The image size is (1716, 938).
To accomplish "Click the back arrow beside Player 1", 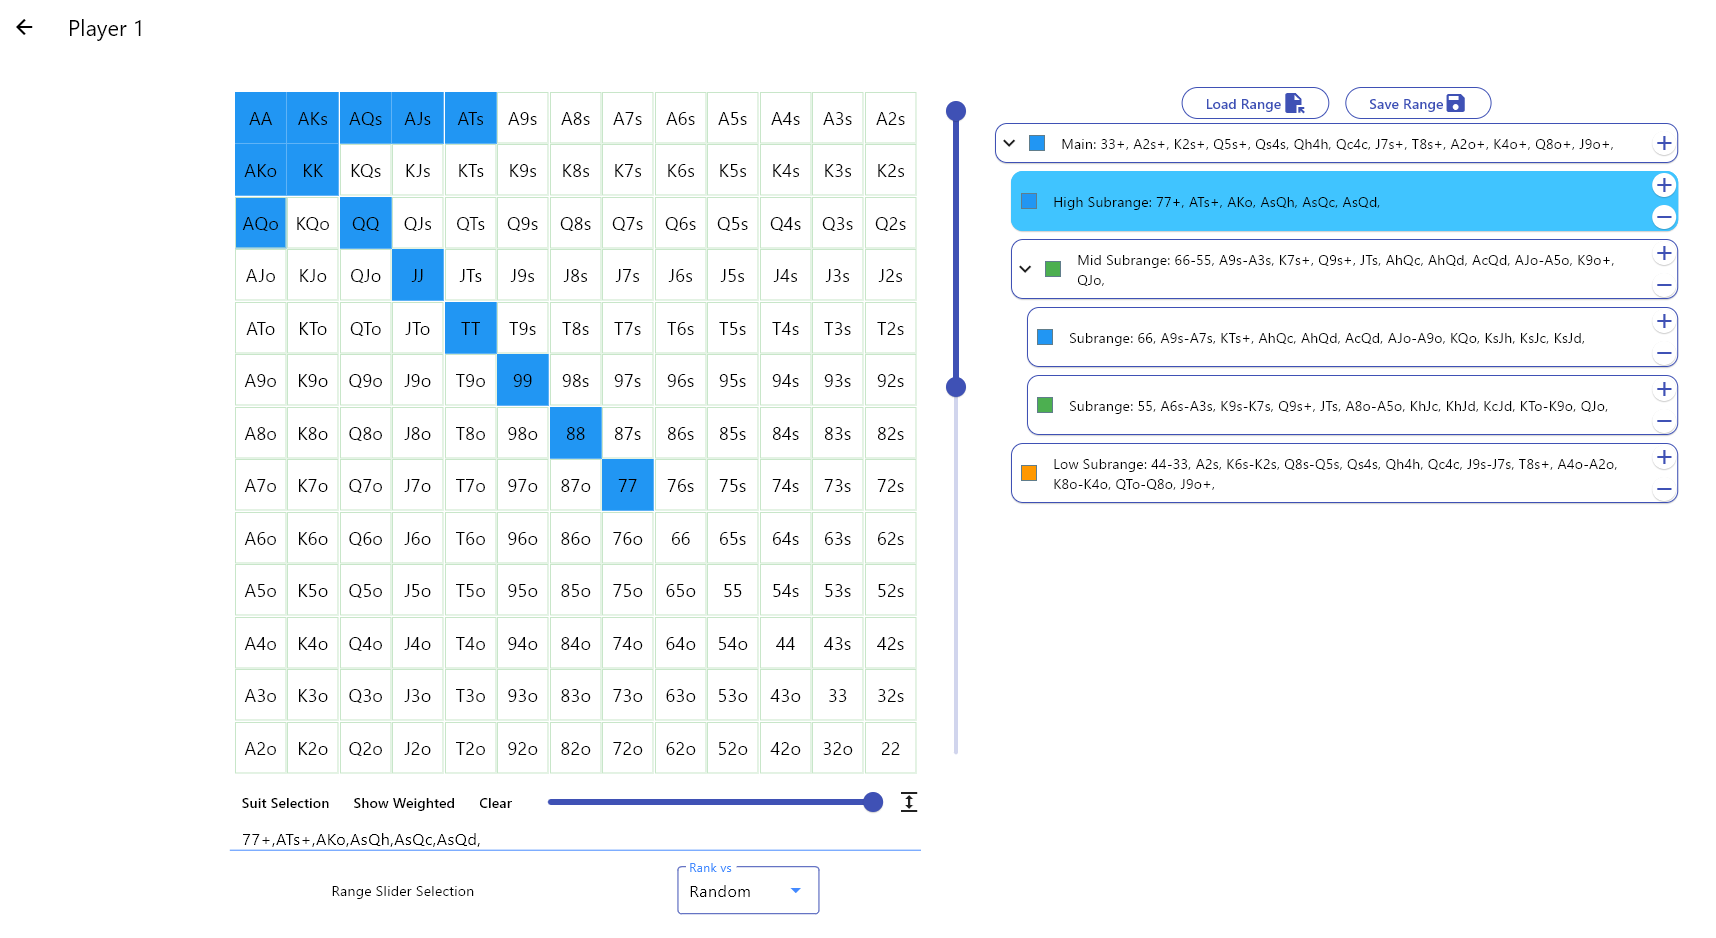I will pos(24,27).
